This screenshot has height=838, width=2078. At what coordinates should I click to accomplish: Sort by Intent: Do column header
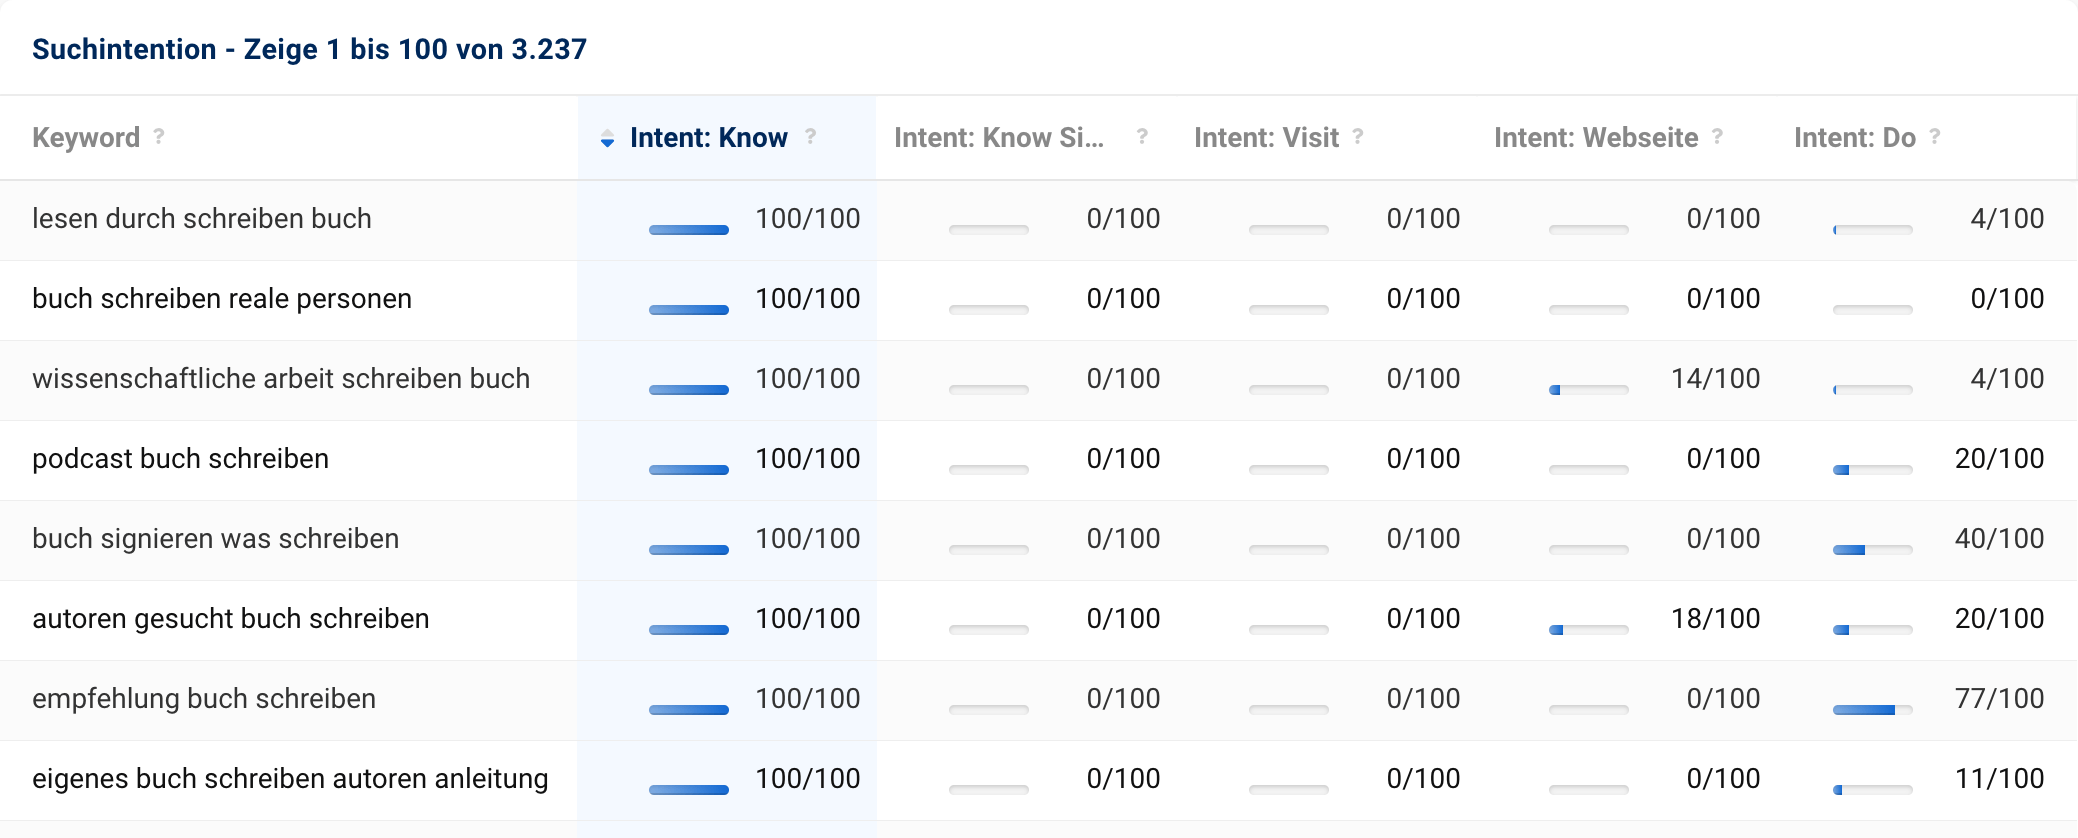1855,138
